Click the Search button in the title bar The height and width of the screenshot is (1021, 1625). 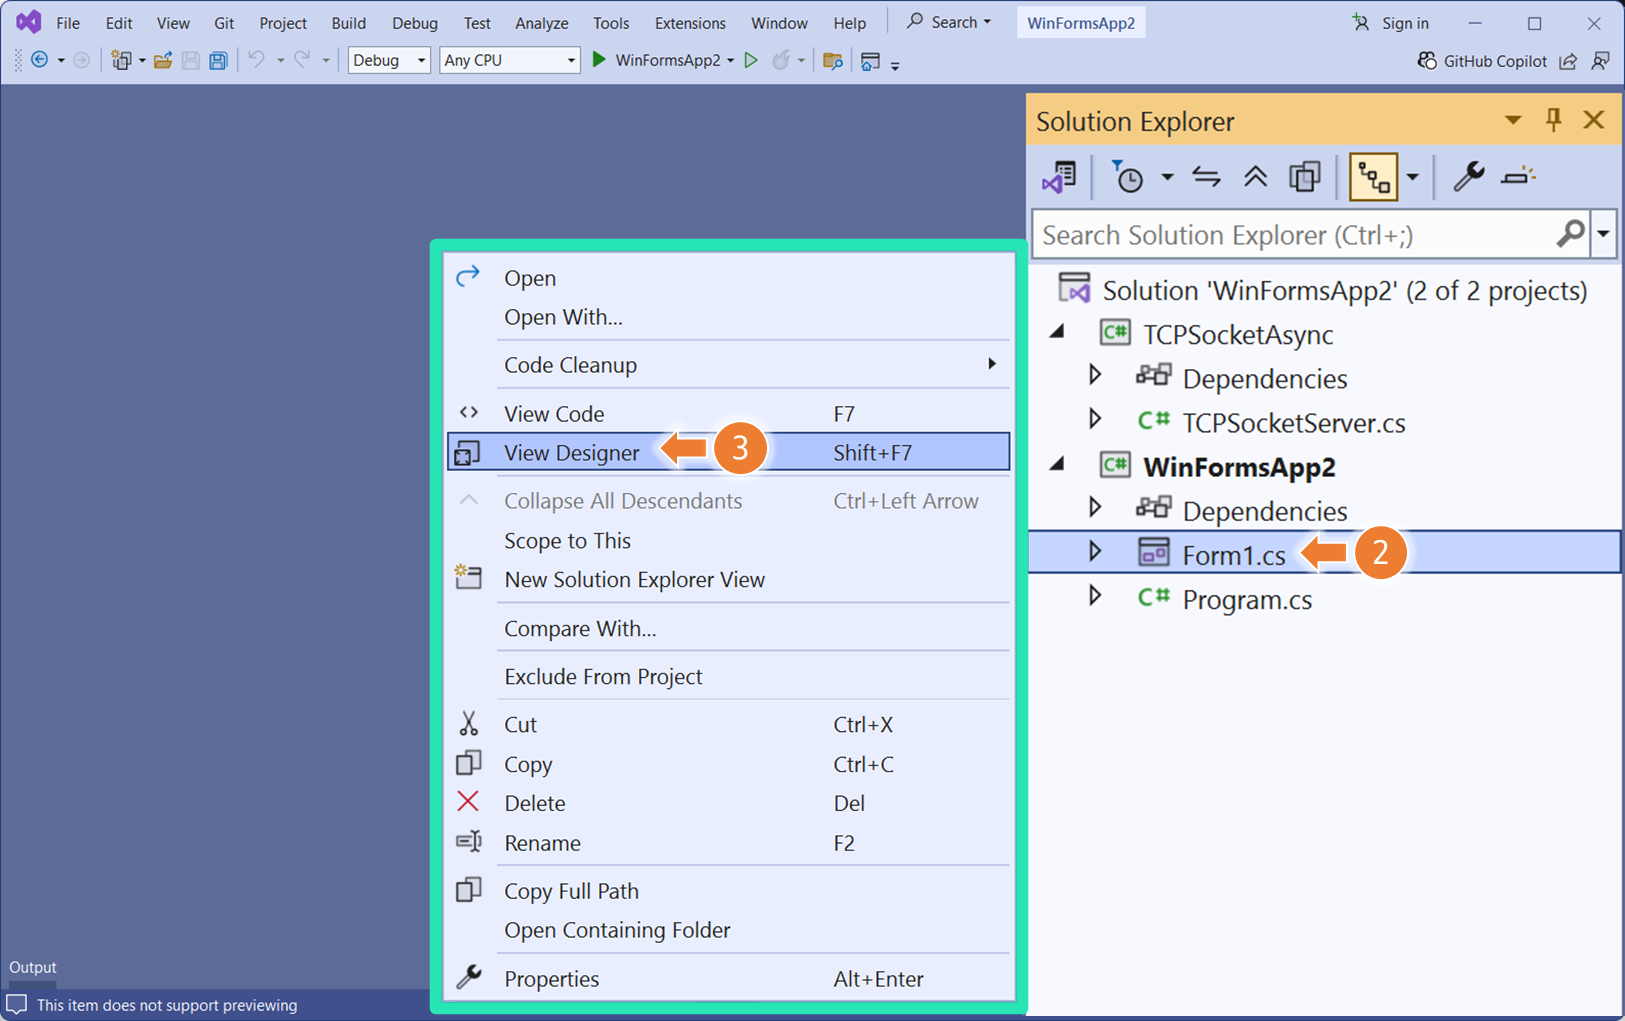point(948,22)
